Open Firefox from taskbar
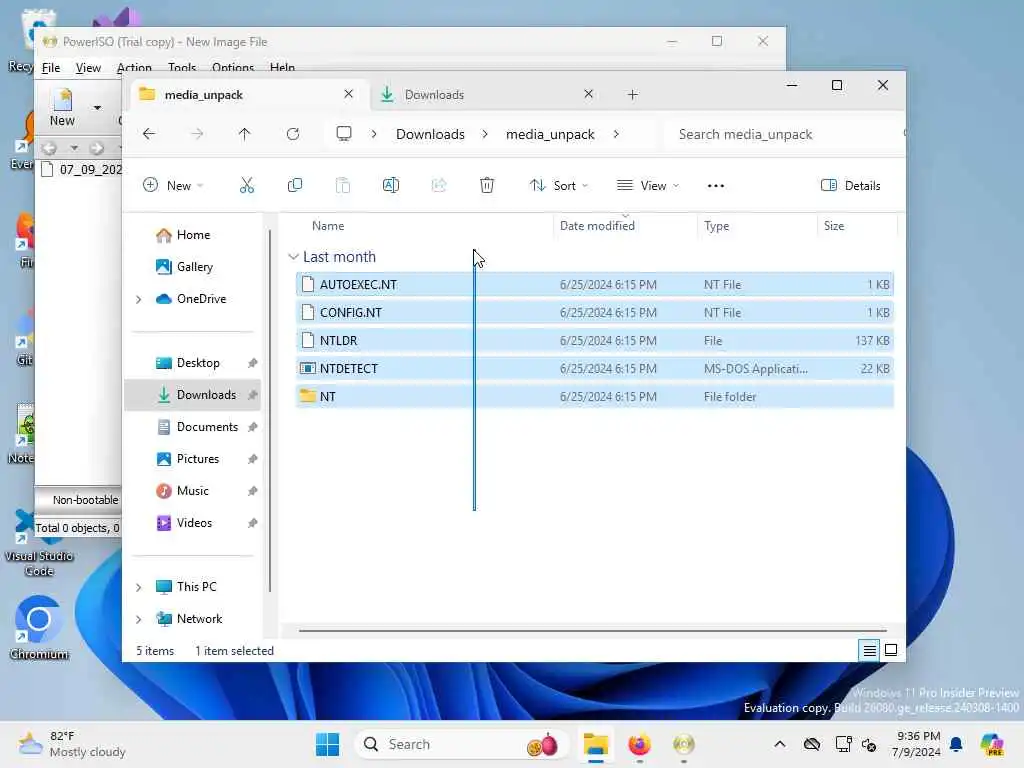Screen dimensions: 1024x768 (639, 744)
